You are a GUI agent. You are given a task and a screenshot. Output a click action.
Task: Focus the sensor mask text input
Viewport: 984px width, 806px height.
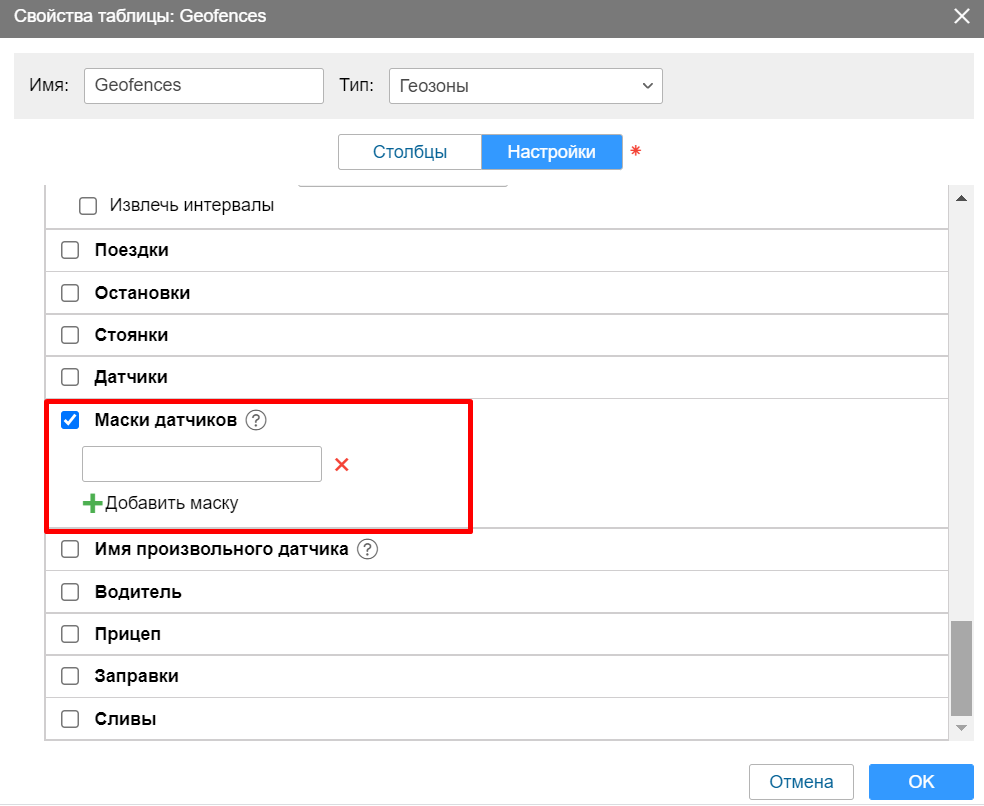tap(202, 464)
